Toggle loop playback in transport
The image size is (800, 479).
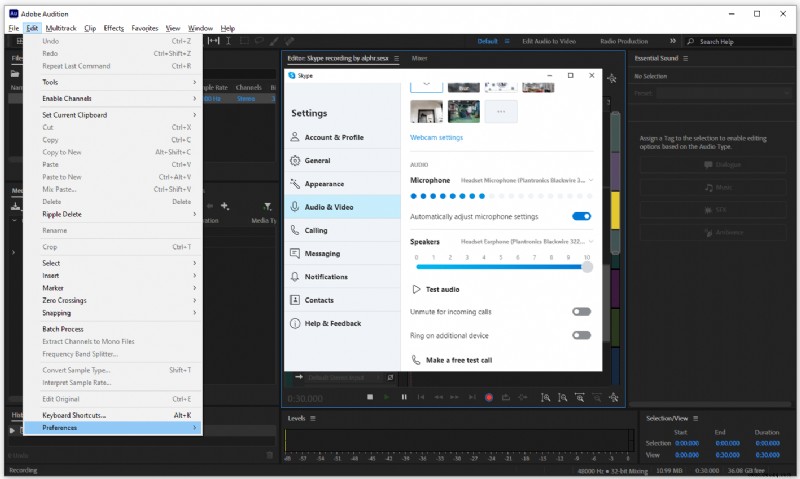click(x=506, y=397)
